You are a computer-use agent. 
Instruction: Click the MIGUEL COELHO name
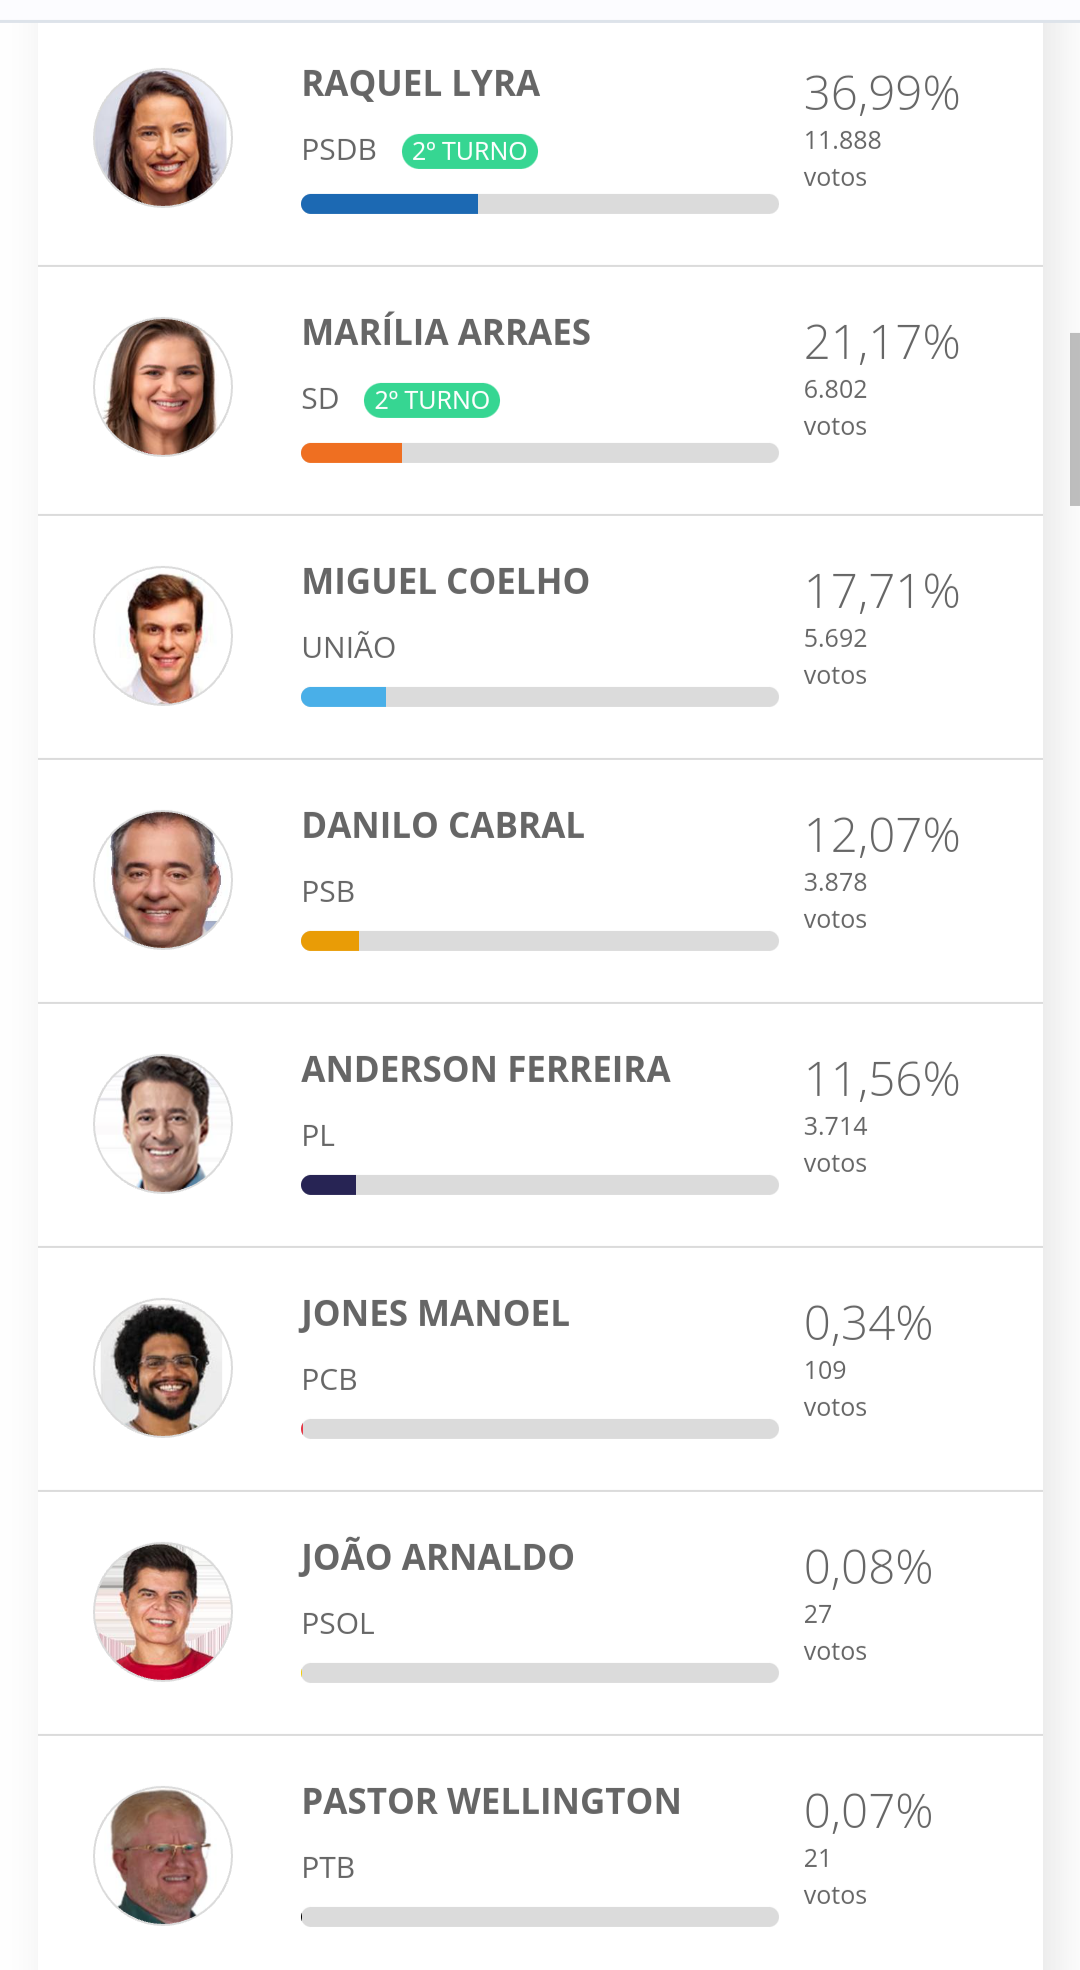click(446, 581)
